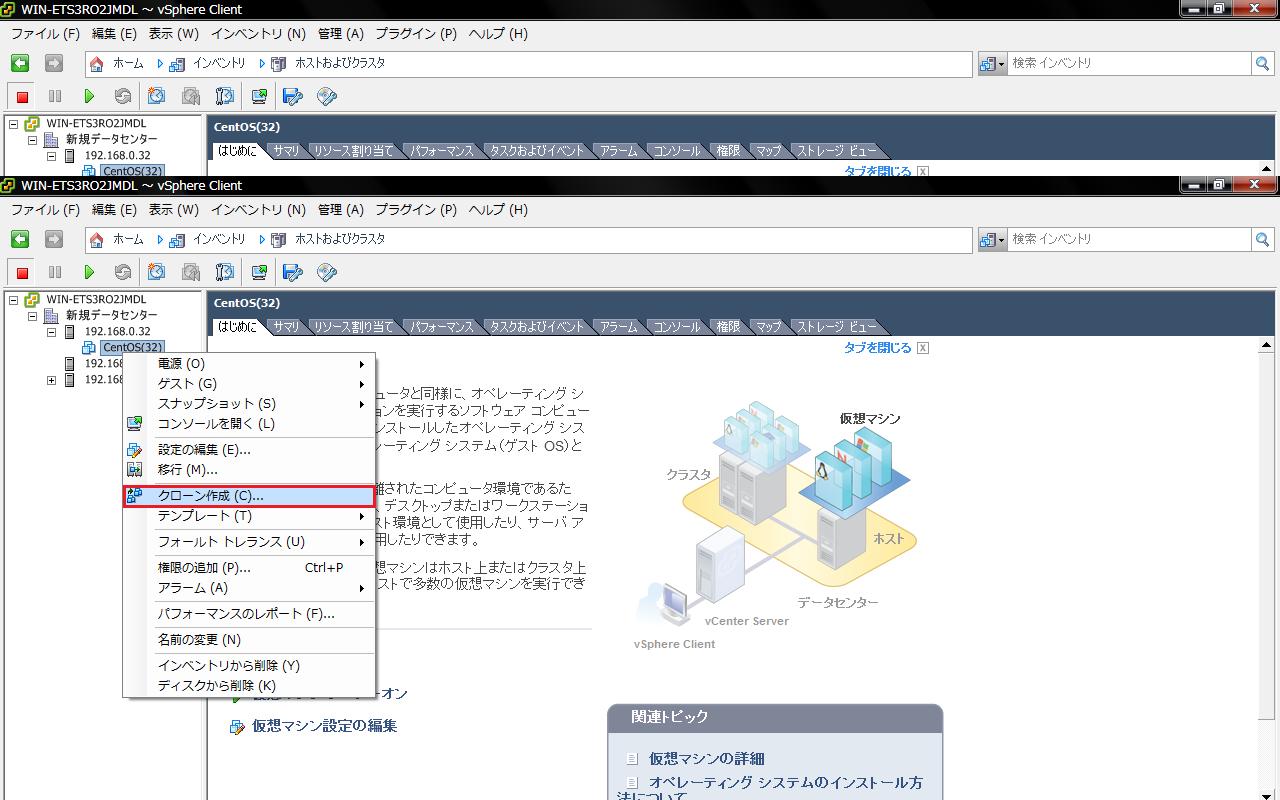The height and width of the screenshot is (800, 1280).
Task: Open インベントリ (N) menu in front window
Action: point(258,210)
